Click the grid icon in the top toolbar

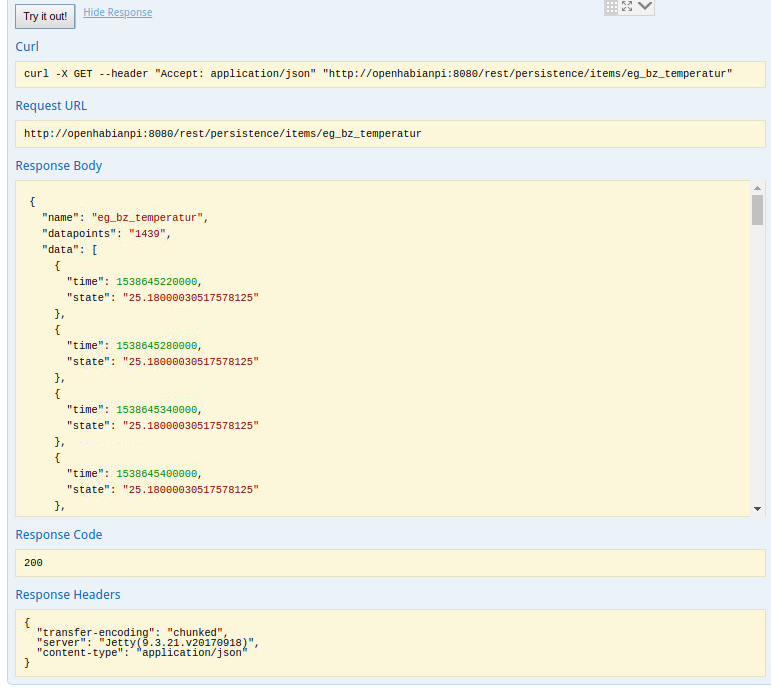611,7
